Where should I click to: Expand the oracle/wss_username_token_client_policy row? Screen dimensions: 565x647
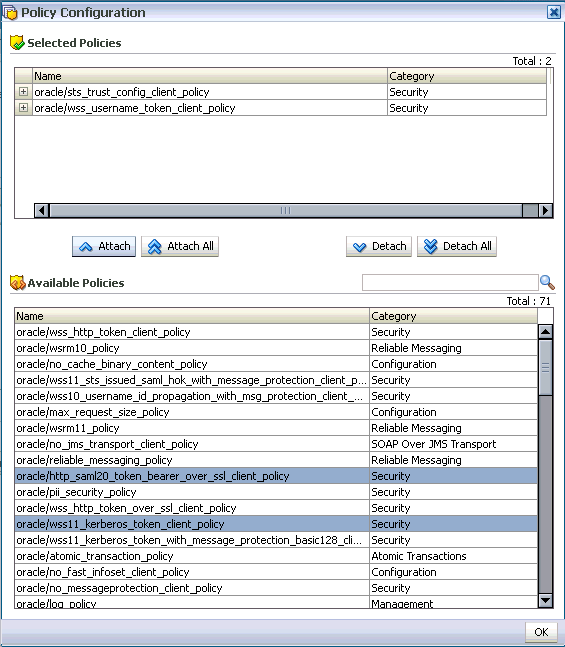pyautogui.click(x=24, y=108)
